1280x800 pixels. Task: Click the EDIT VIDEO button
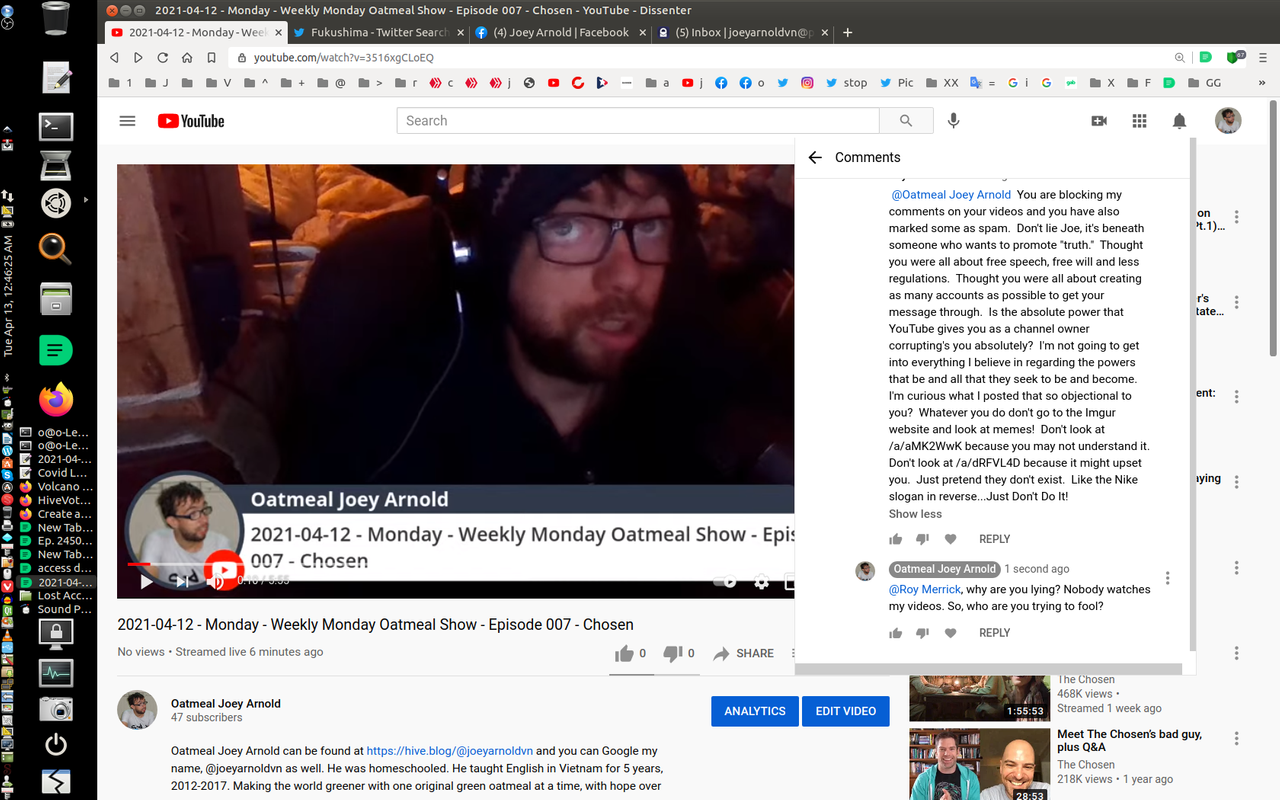click(x=846, y=711)
